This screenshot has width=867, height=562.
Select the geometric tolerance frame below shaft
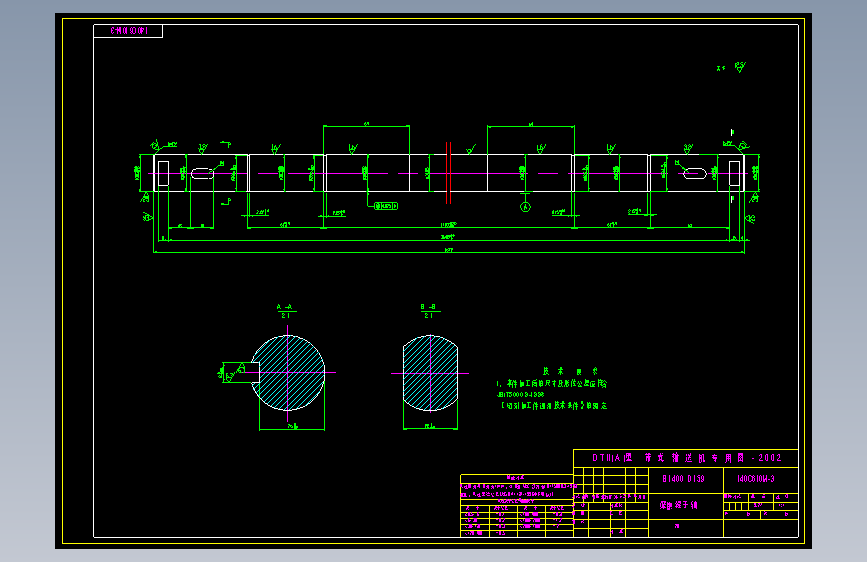(x=386, y=206)
